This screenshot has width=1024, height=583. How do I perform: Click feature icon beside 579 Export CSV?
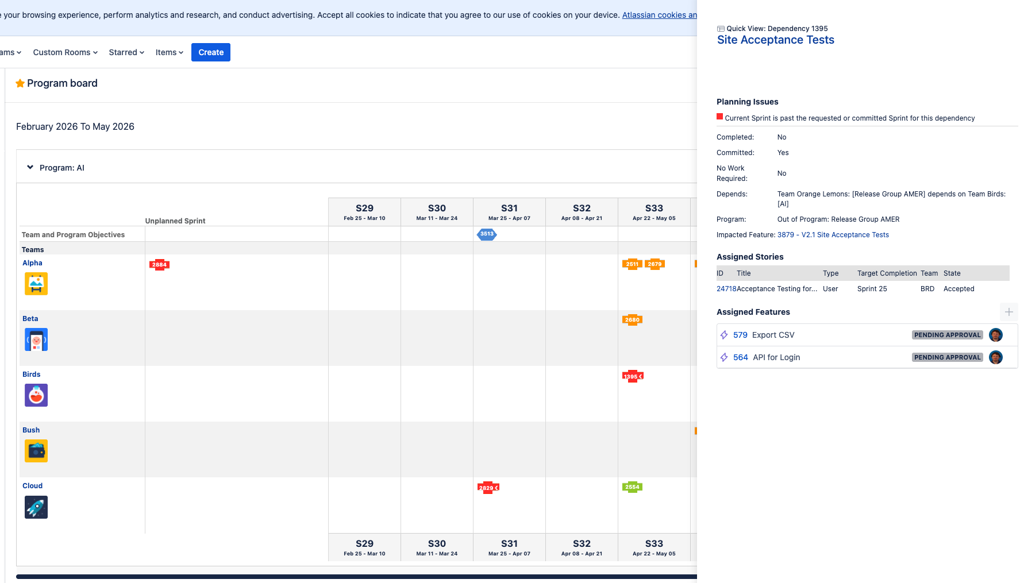724,335
